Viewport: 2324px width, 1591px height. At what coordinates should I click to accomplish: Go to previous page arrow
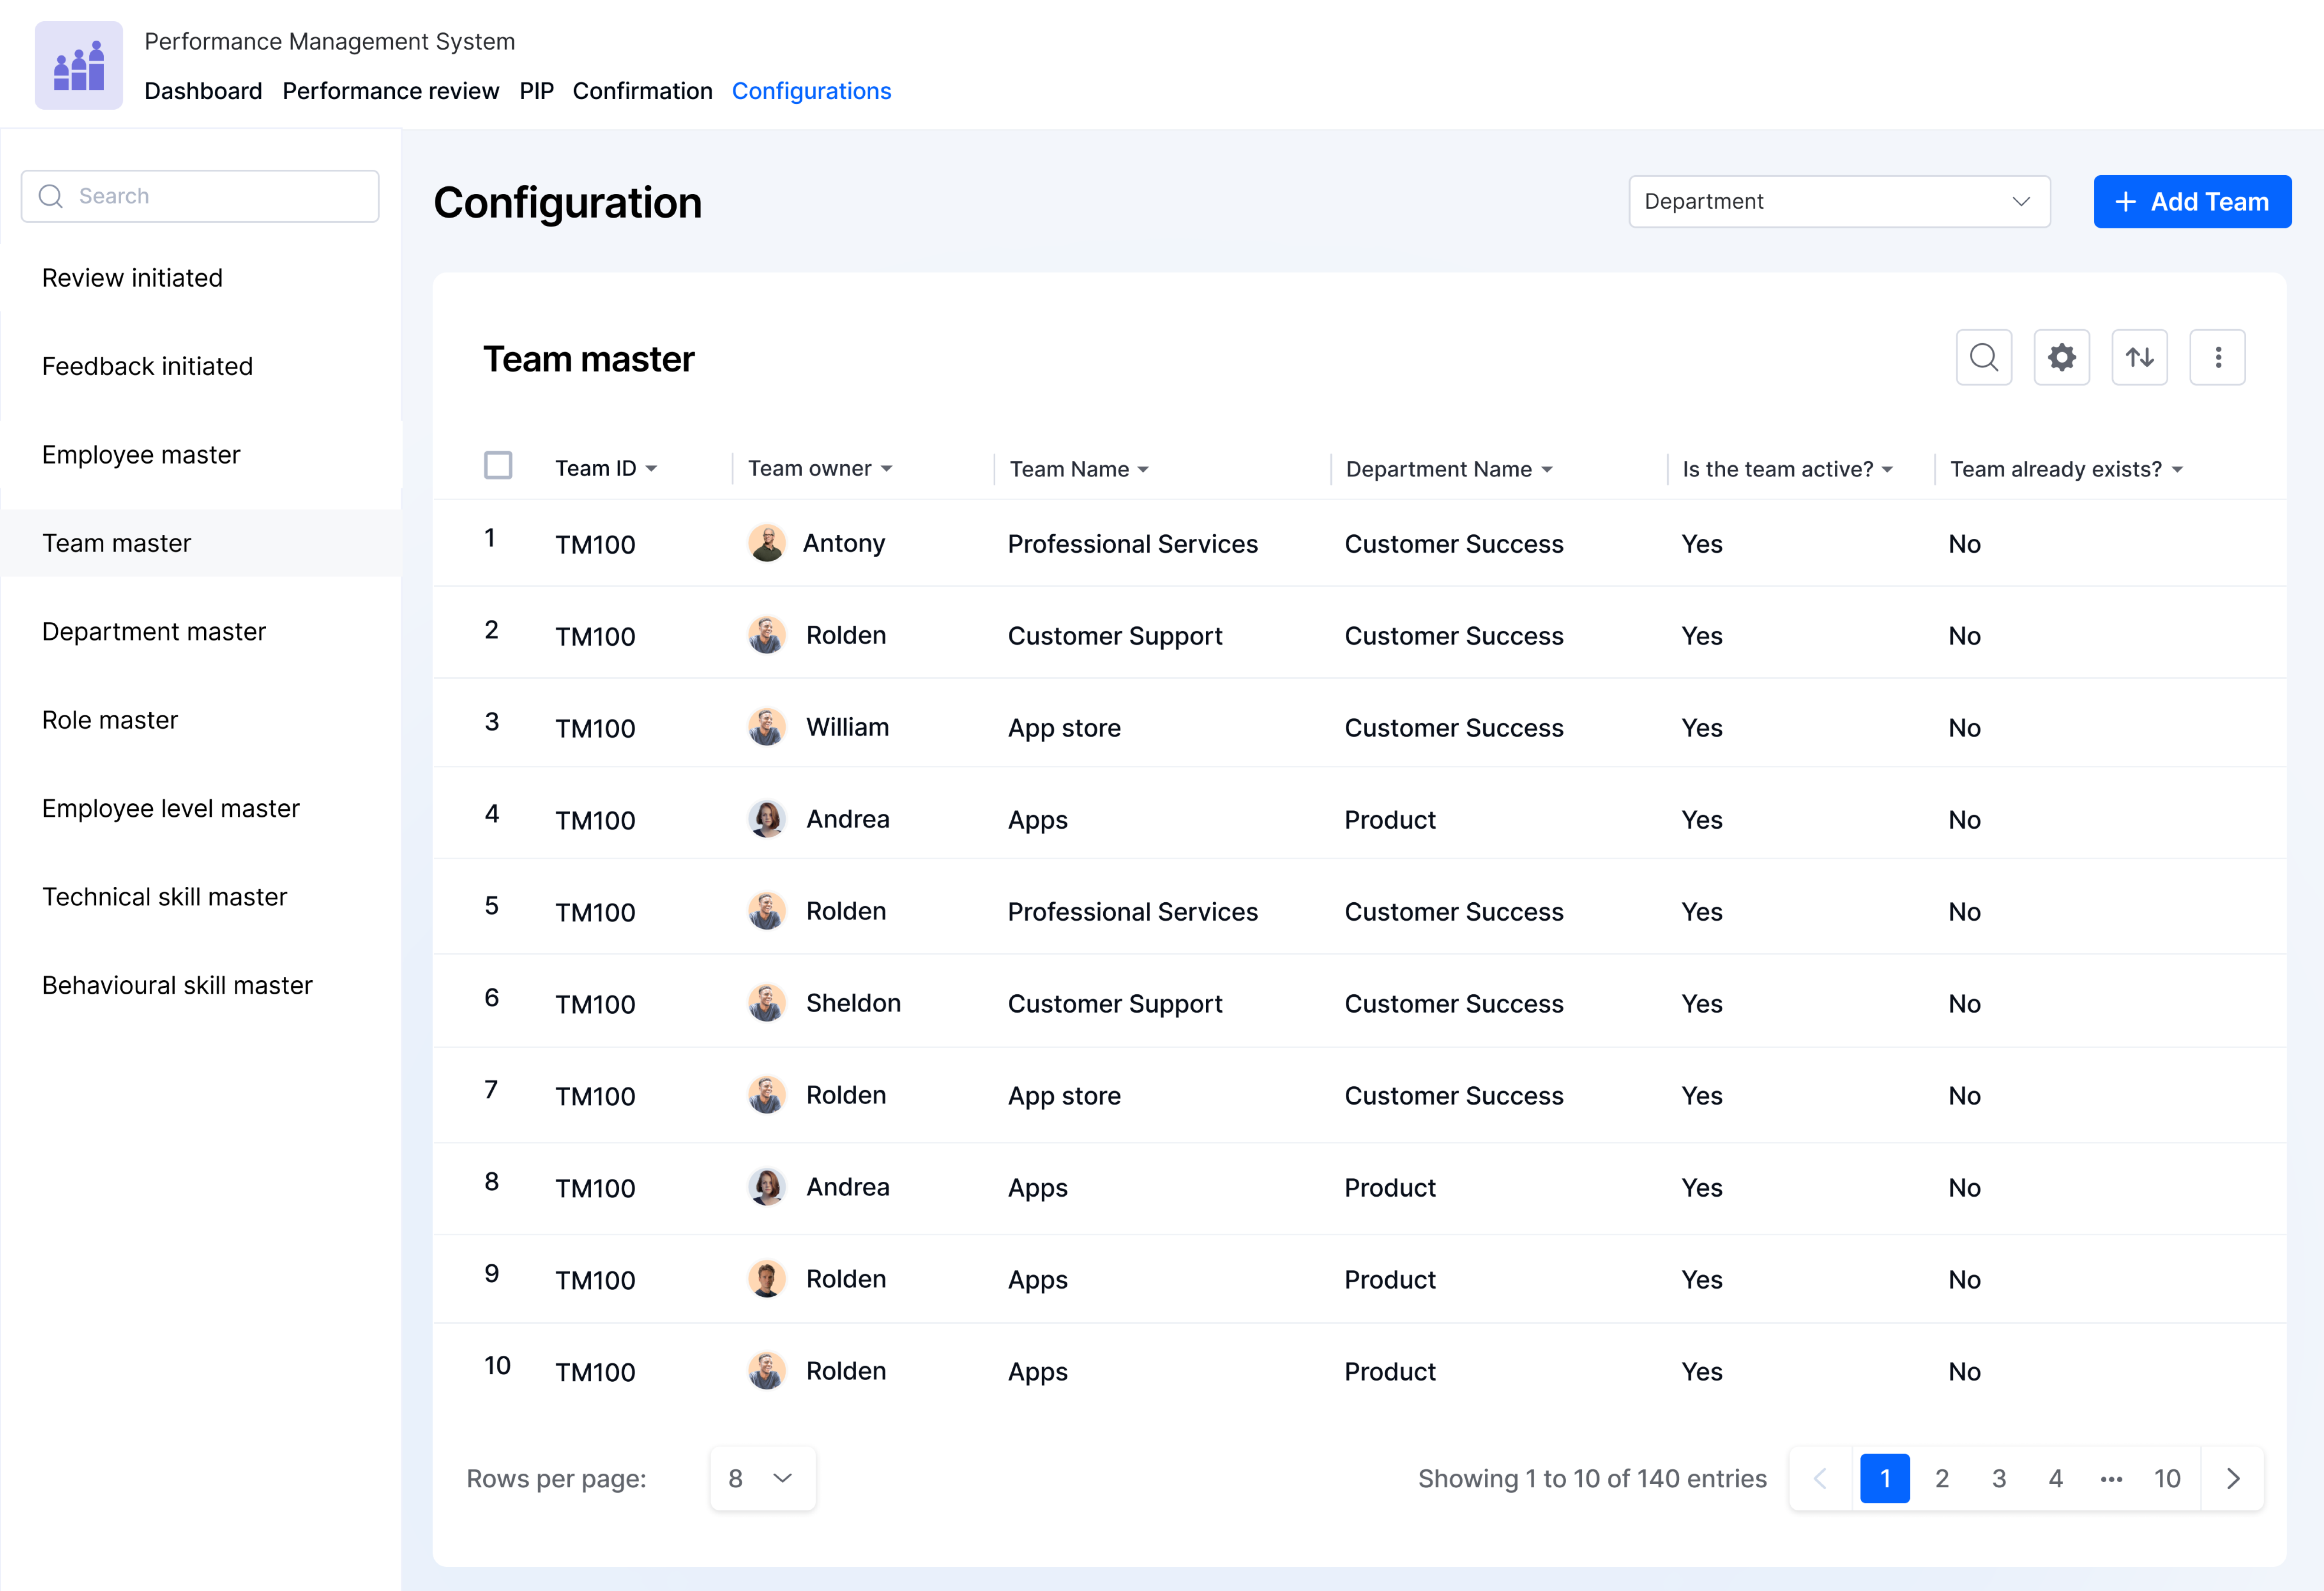(x=1820, y=1478)
